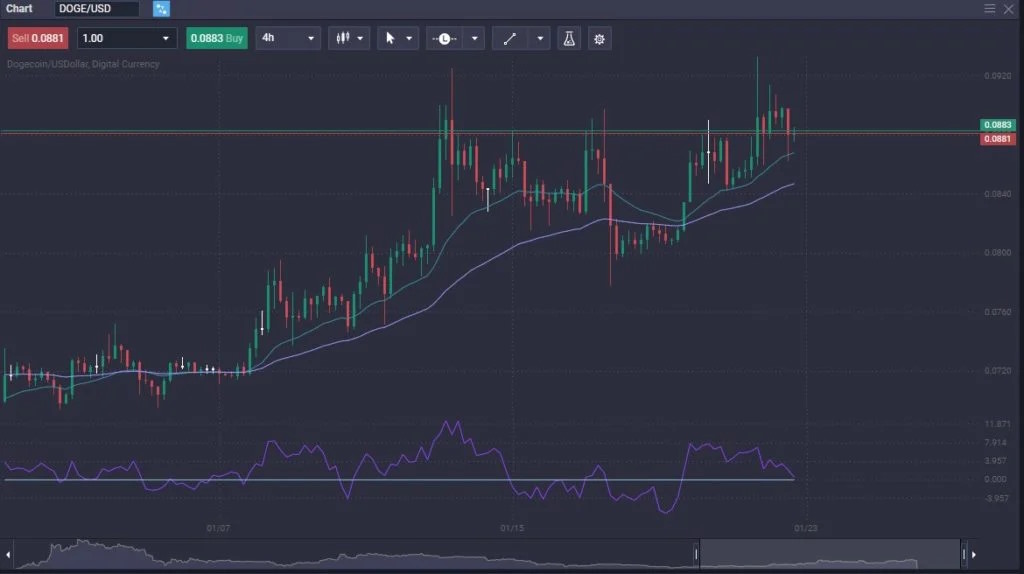Screen dimensions: 1024x574
Task: Click the symbol search icon beside DOGE/USD
Action: (161, 9)
